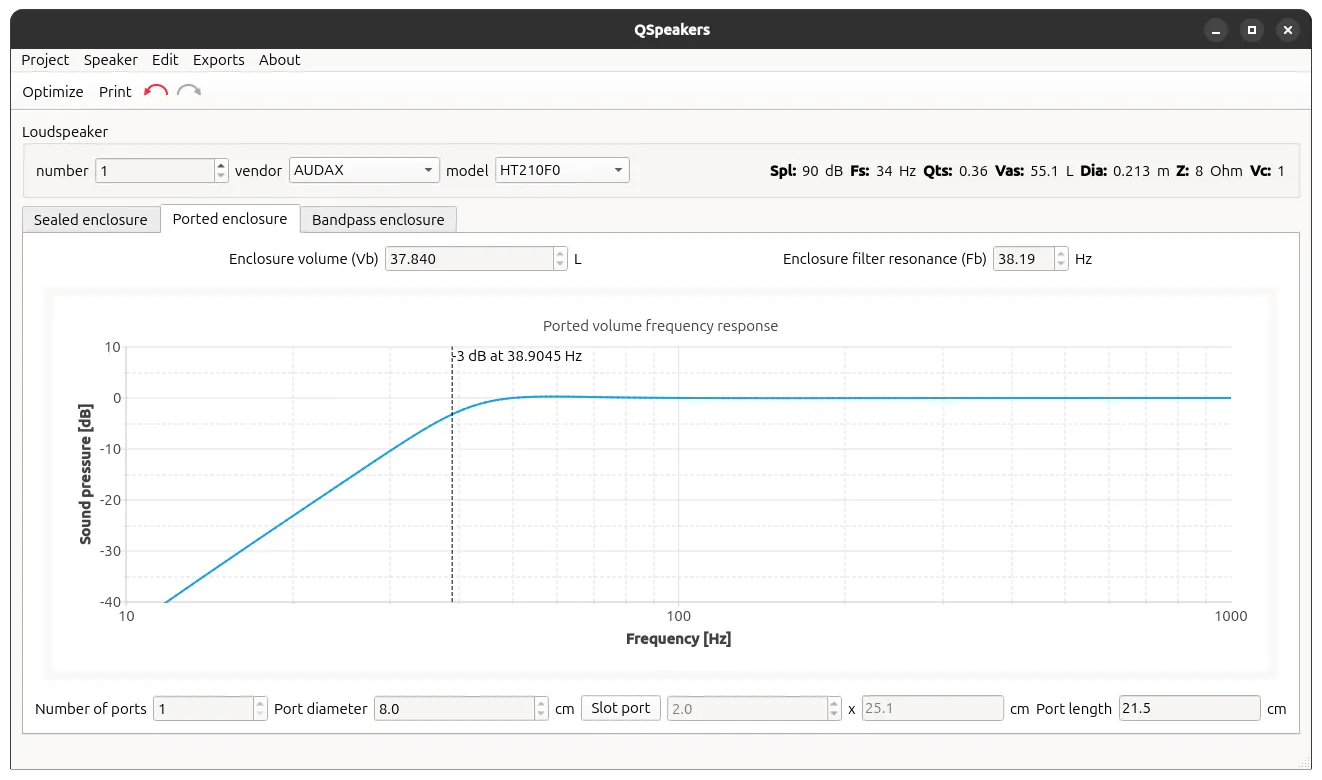Click the Optimize toolbar button

pos(53,92)
